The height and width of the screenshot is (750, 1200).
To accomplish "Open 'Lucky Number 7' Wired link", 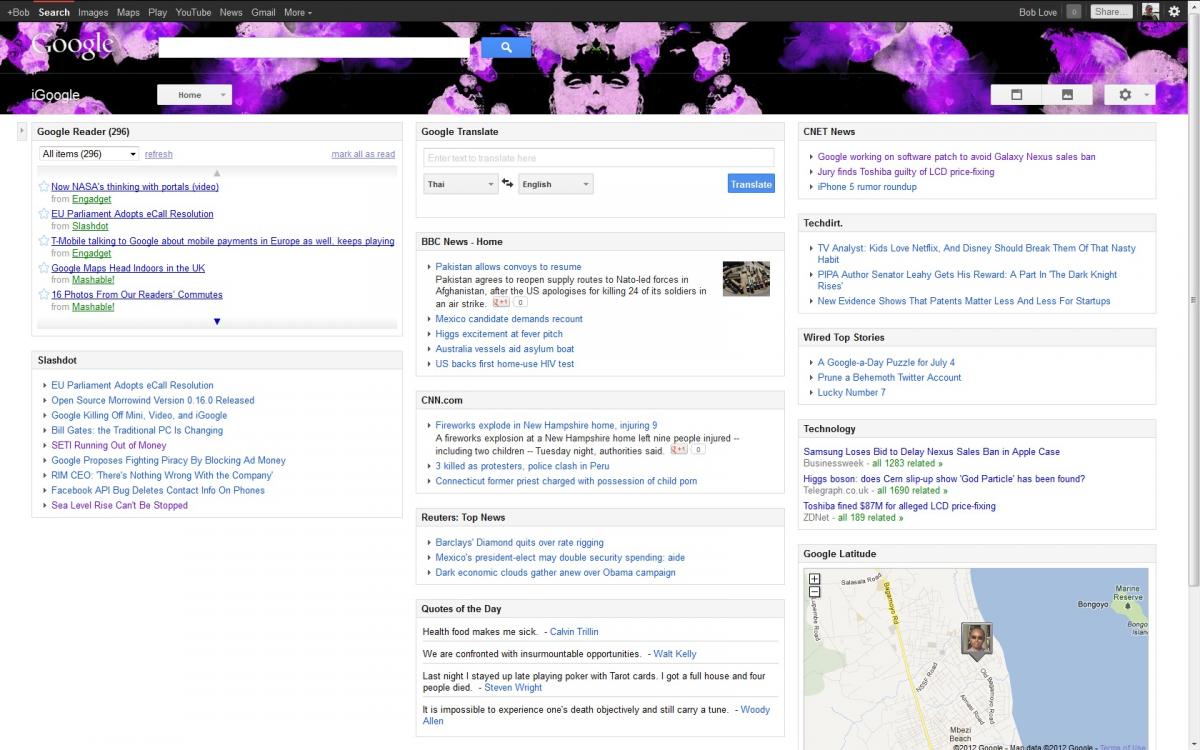I will coord(851,392).
